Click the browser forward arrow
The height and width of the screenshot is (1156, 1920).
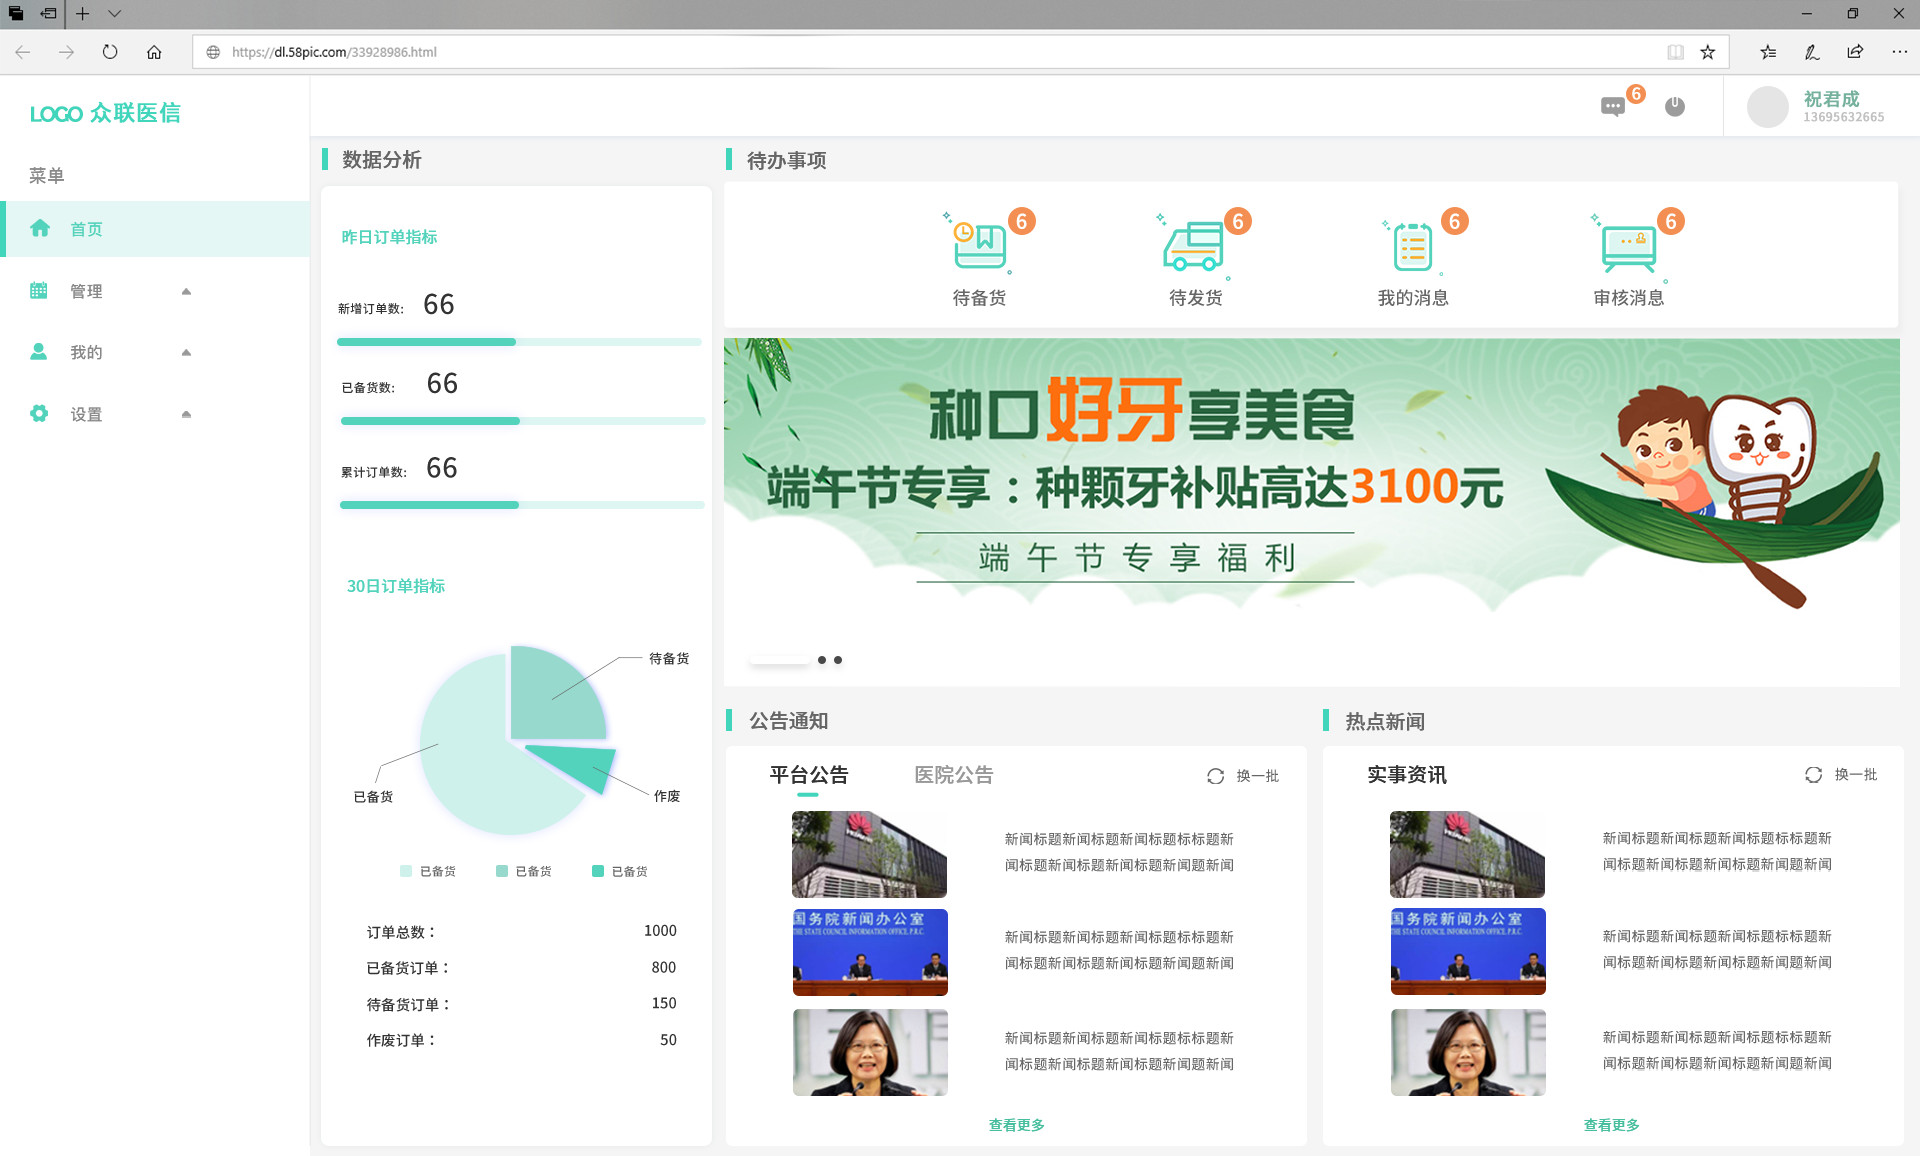click(x=67, y=52)
